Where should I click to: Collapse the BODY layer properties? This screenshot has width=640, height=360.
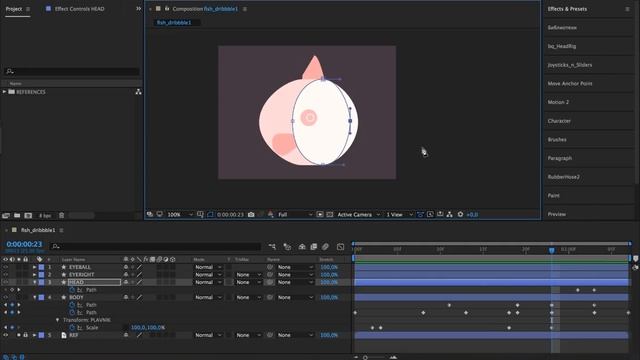pos(35,298)
